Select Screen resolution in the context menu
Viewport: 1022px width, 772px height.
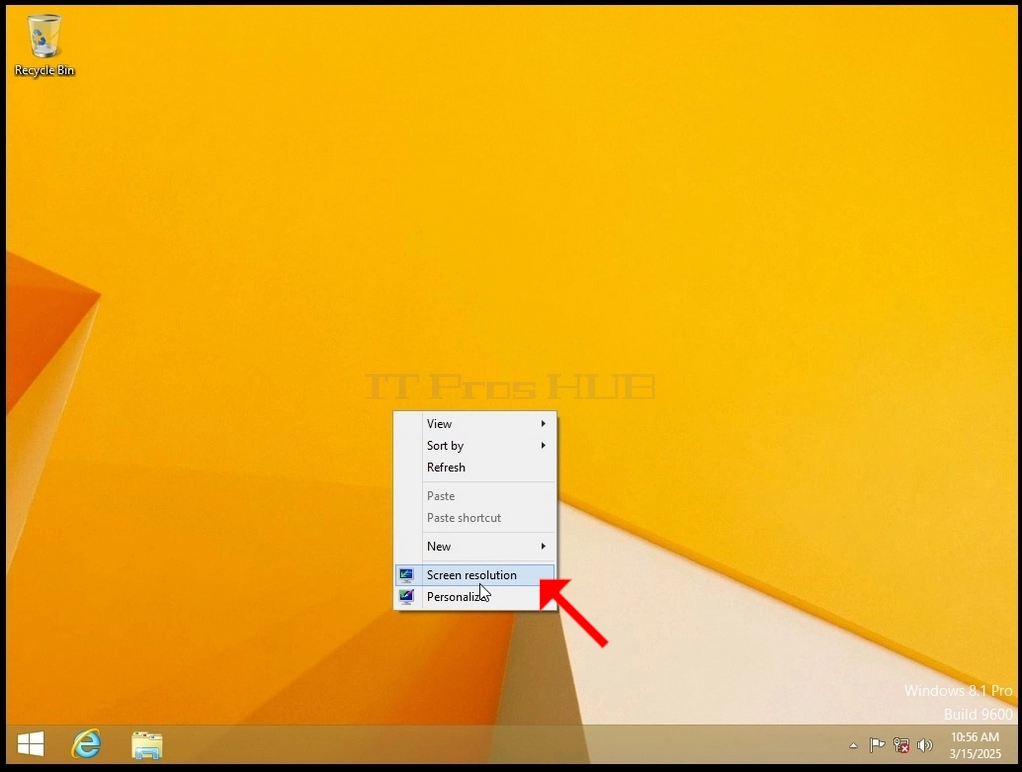coord(474,575)
